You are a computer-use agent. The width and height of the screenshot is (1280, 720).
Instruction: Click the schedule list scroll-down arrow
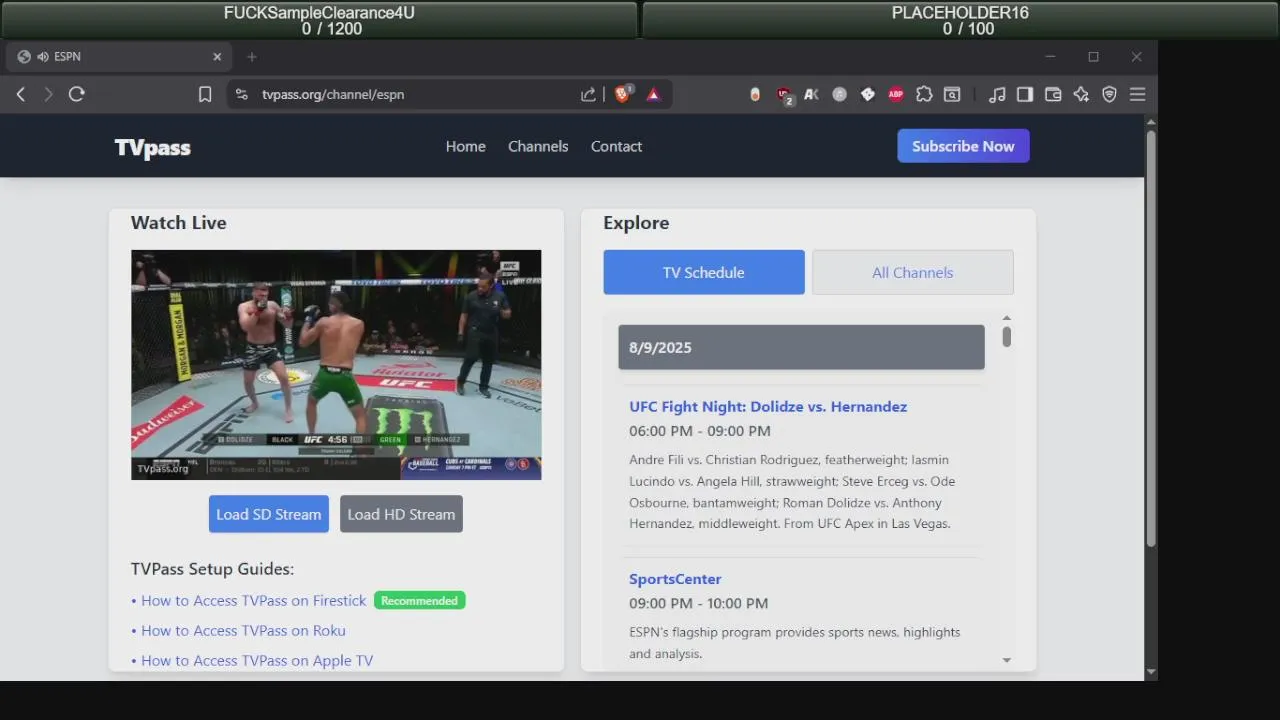1006,660
